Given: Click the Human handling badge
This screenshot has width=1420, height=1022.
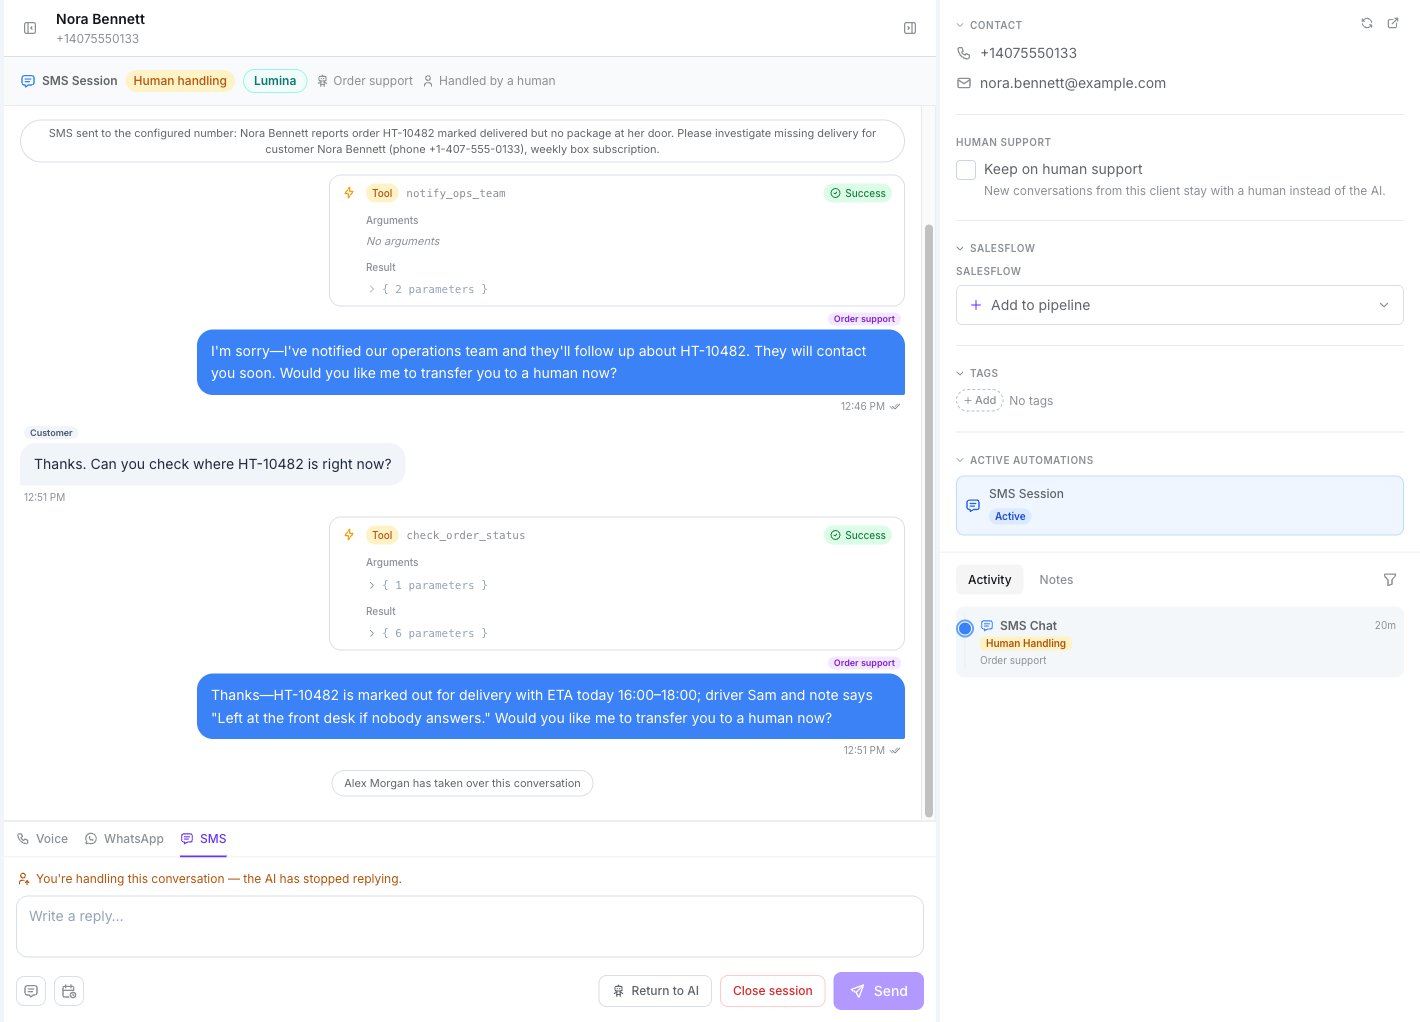Looking at the screenshot, I should tap(180, 81).
